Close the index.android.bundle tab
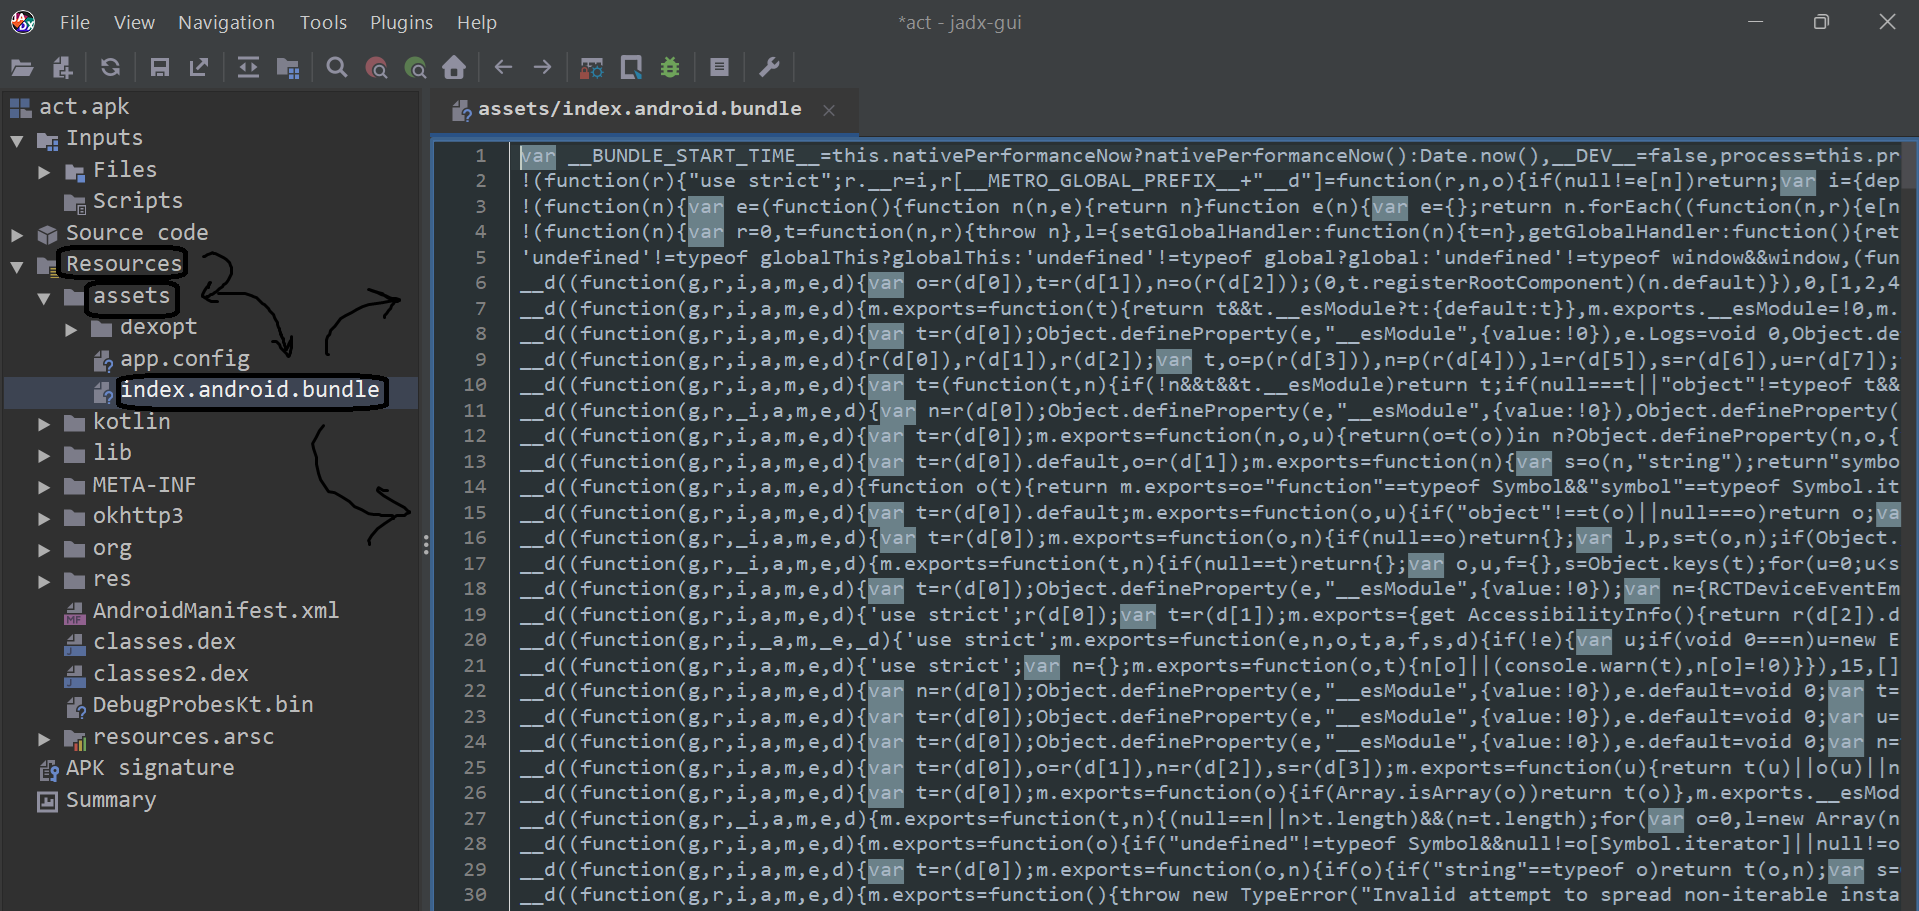The image size is (1919, 911). [x=829, y=110]
